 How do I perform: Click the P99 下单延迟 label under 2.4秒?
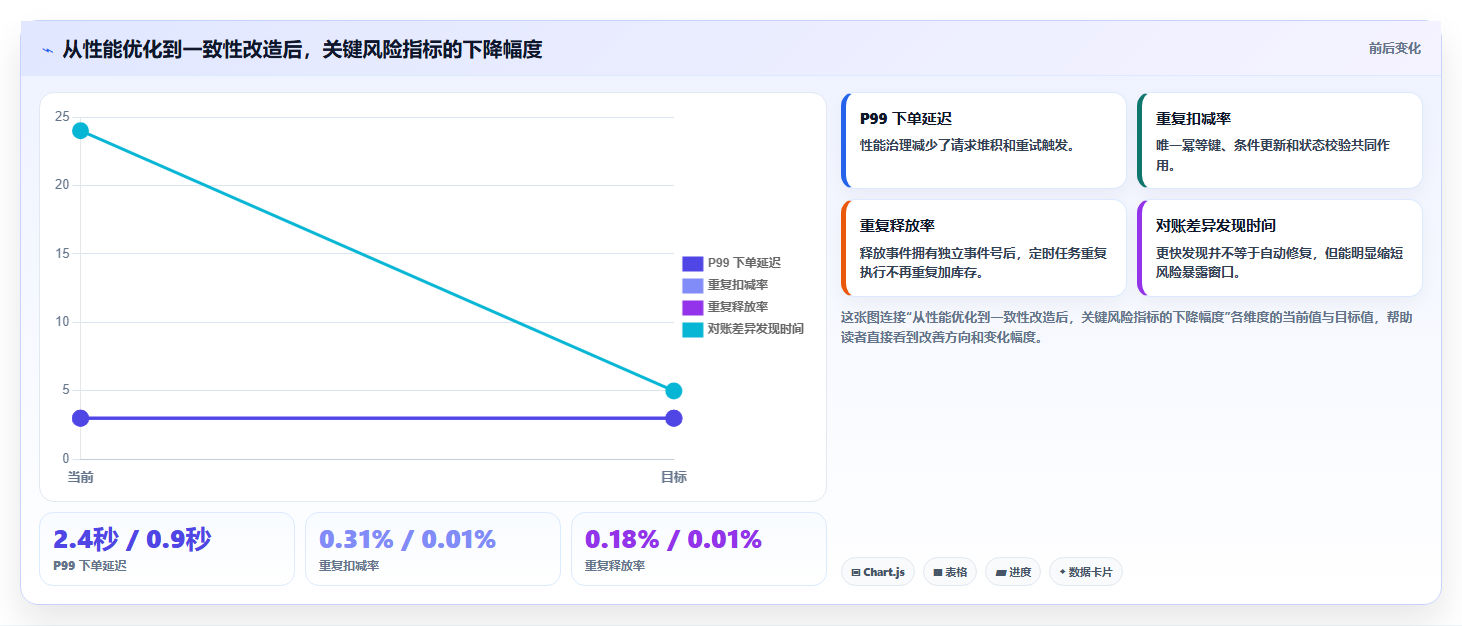point(90,566)
